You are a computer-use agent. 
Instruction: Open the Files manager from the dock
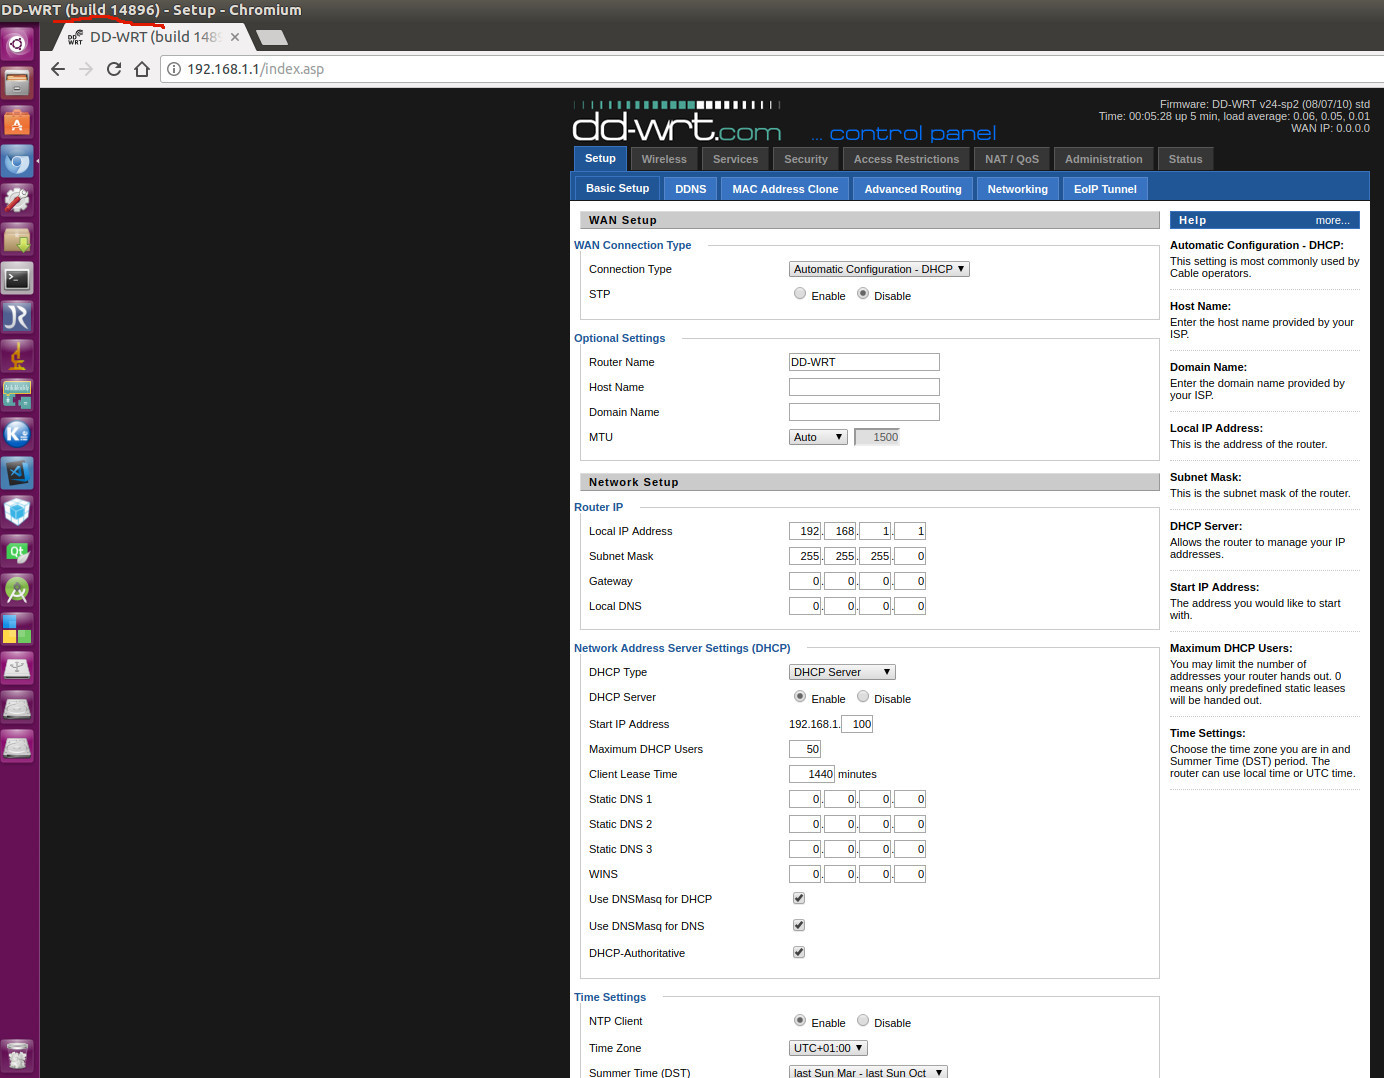(17, 83)
